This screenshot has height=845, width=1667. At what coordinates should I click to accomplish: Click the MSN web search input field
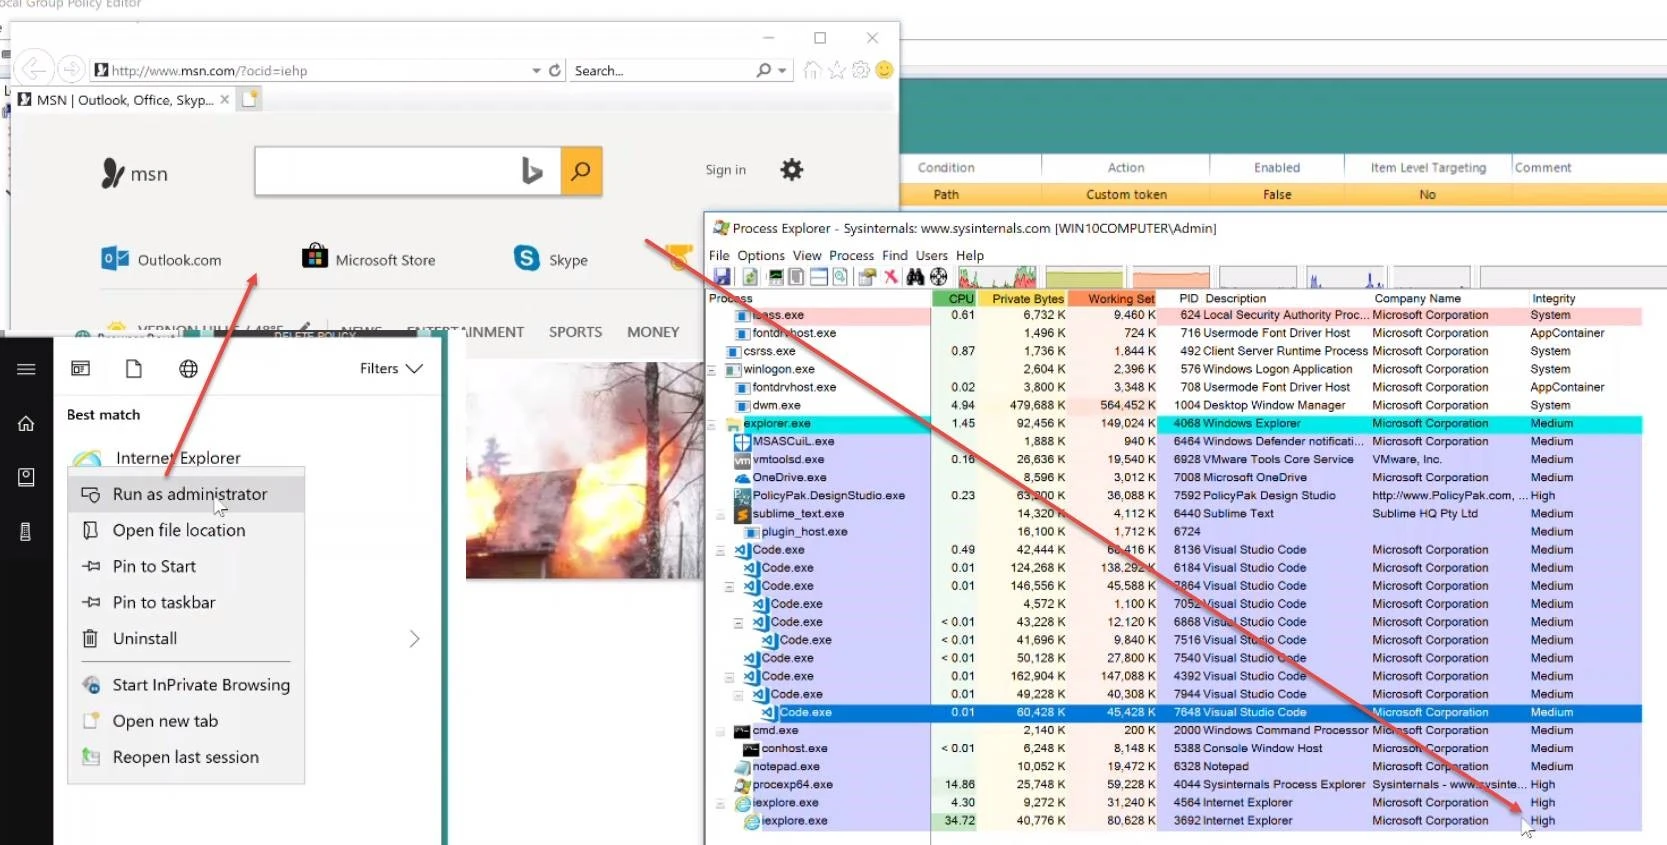click(385, 171)
